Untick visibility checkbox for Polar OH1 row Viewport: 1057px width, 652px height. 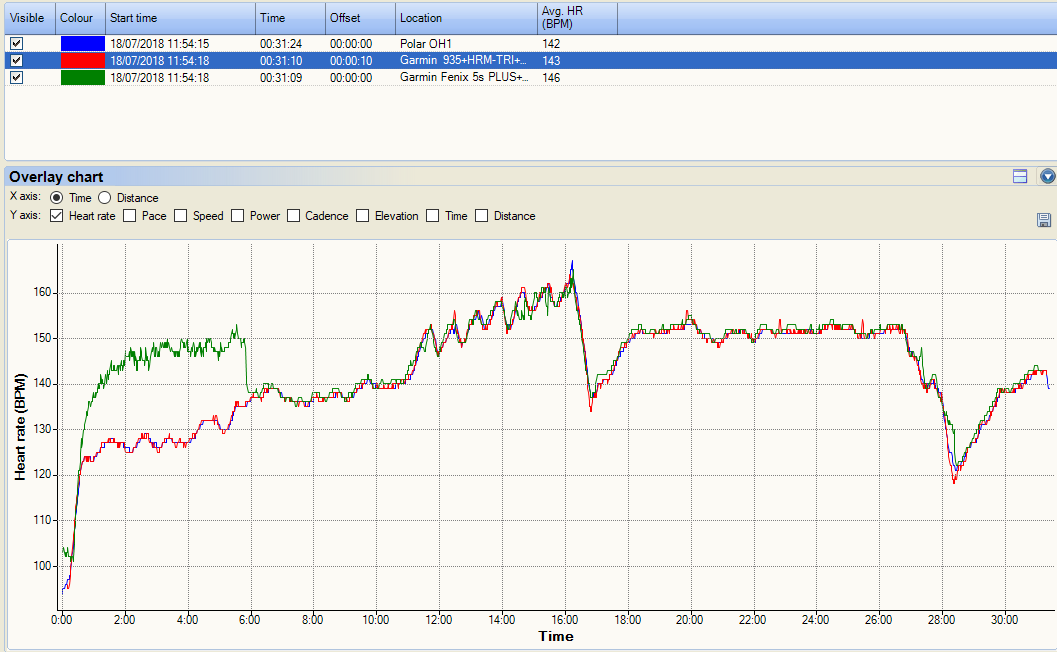click(15, 44)
